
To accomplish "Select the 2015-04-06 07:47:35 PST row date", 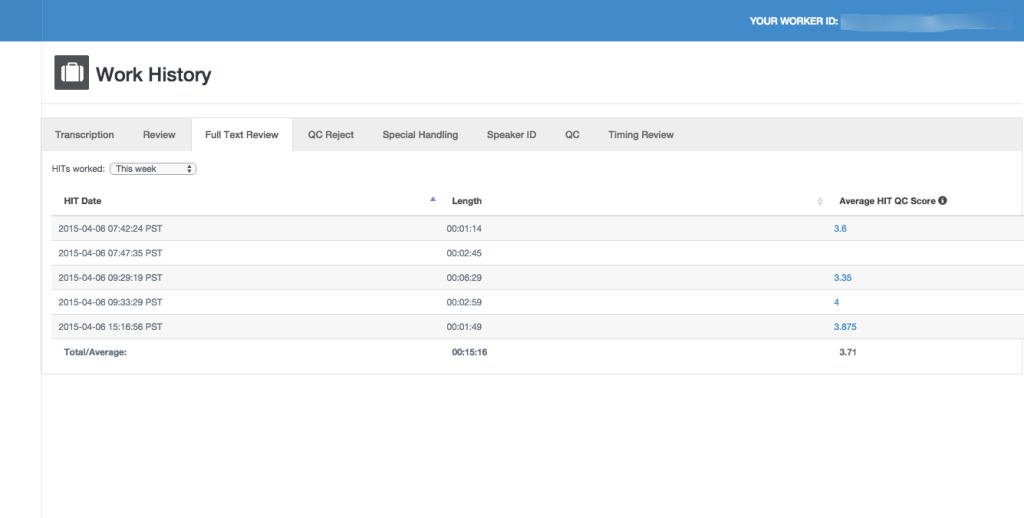I will click(110, 253).
